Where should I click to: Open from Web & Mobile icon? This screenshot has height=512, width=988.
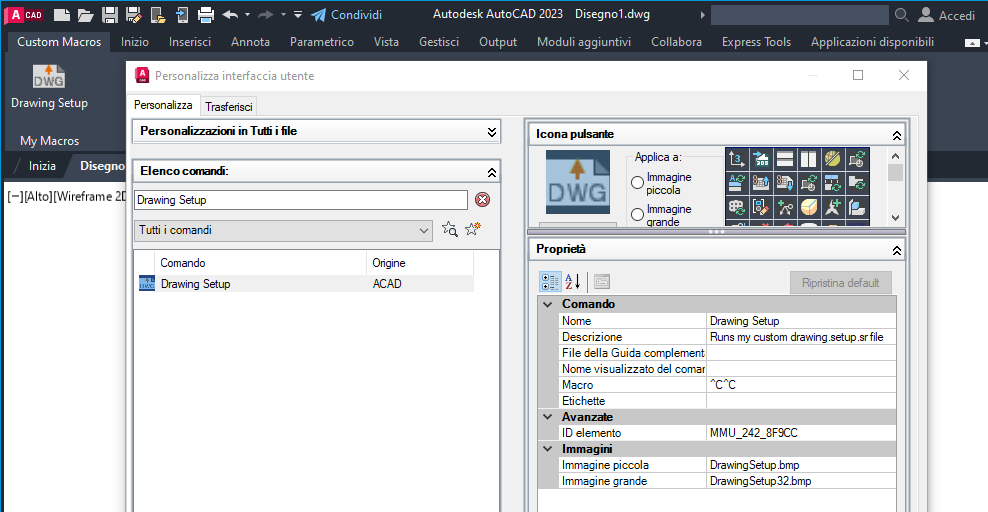click(158, 14)
